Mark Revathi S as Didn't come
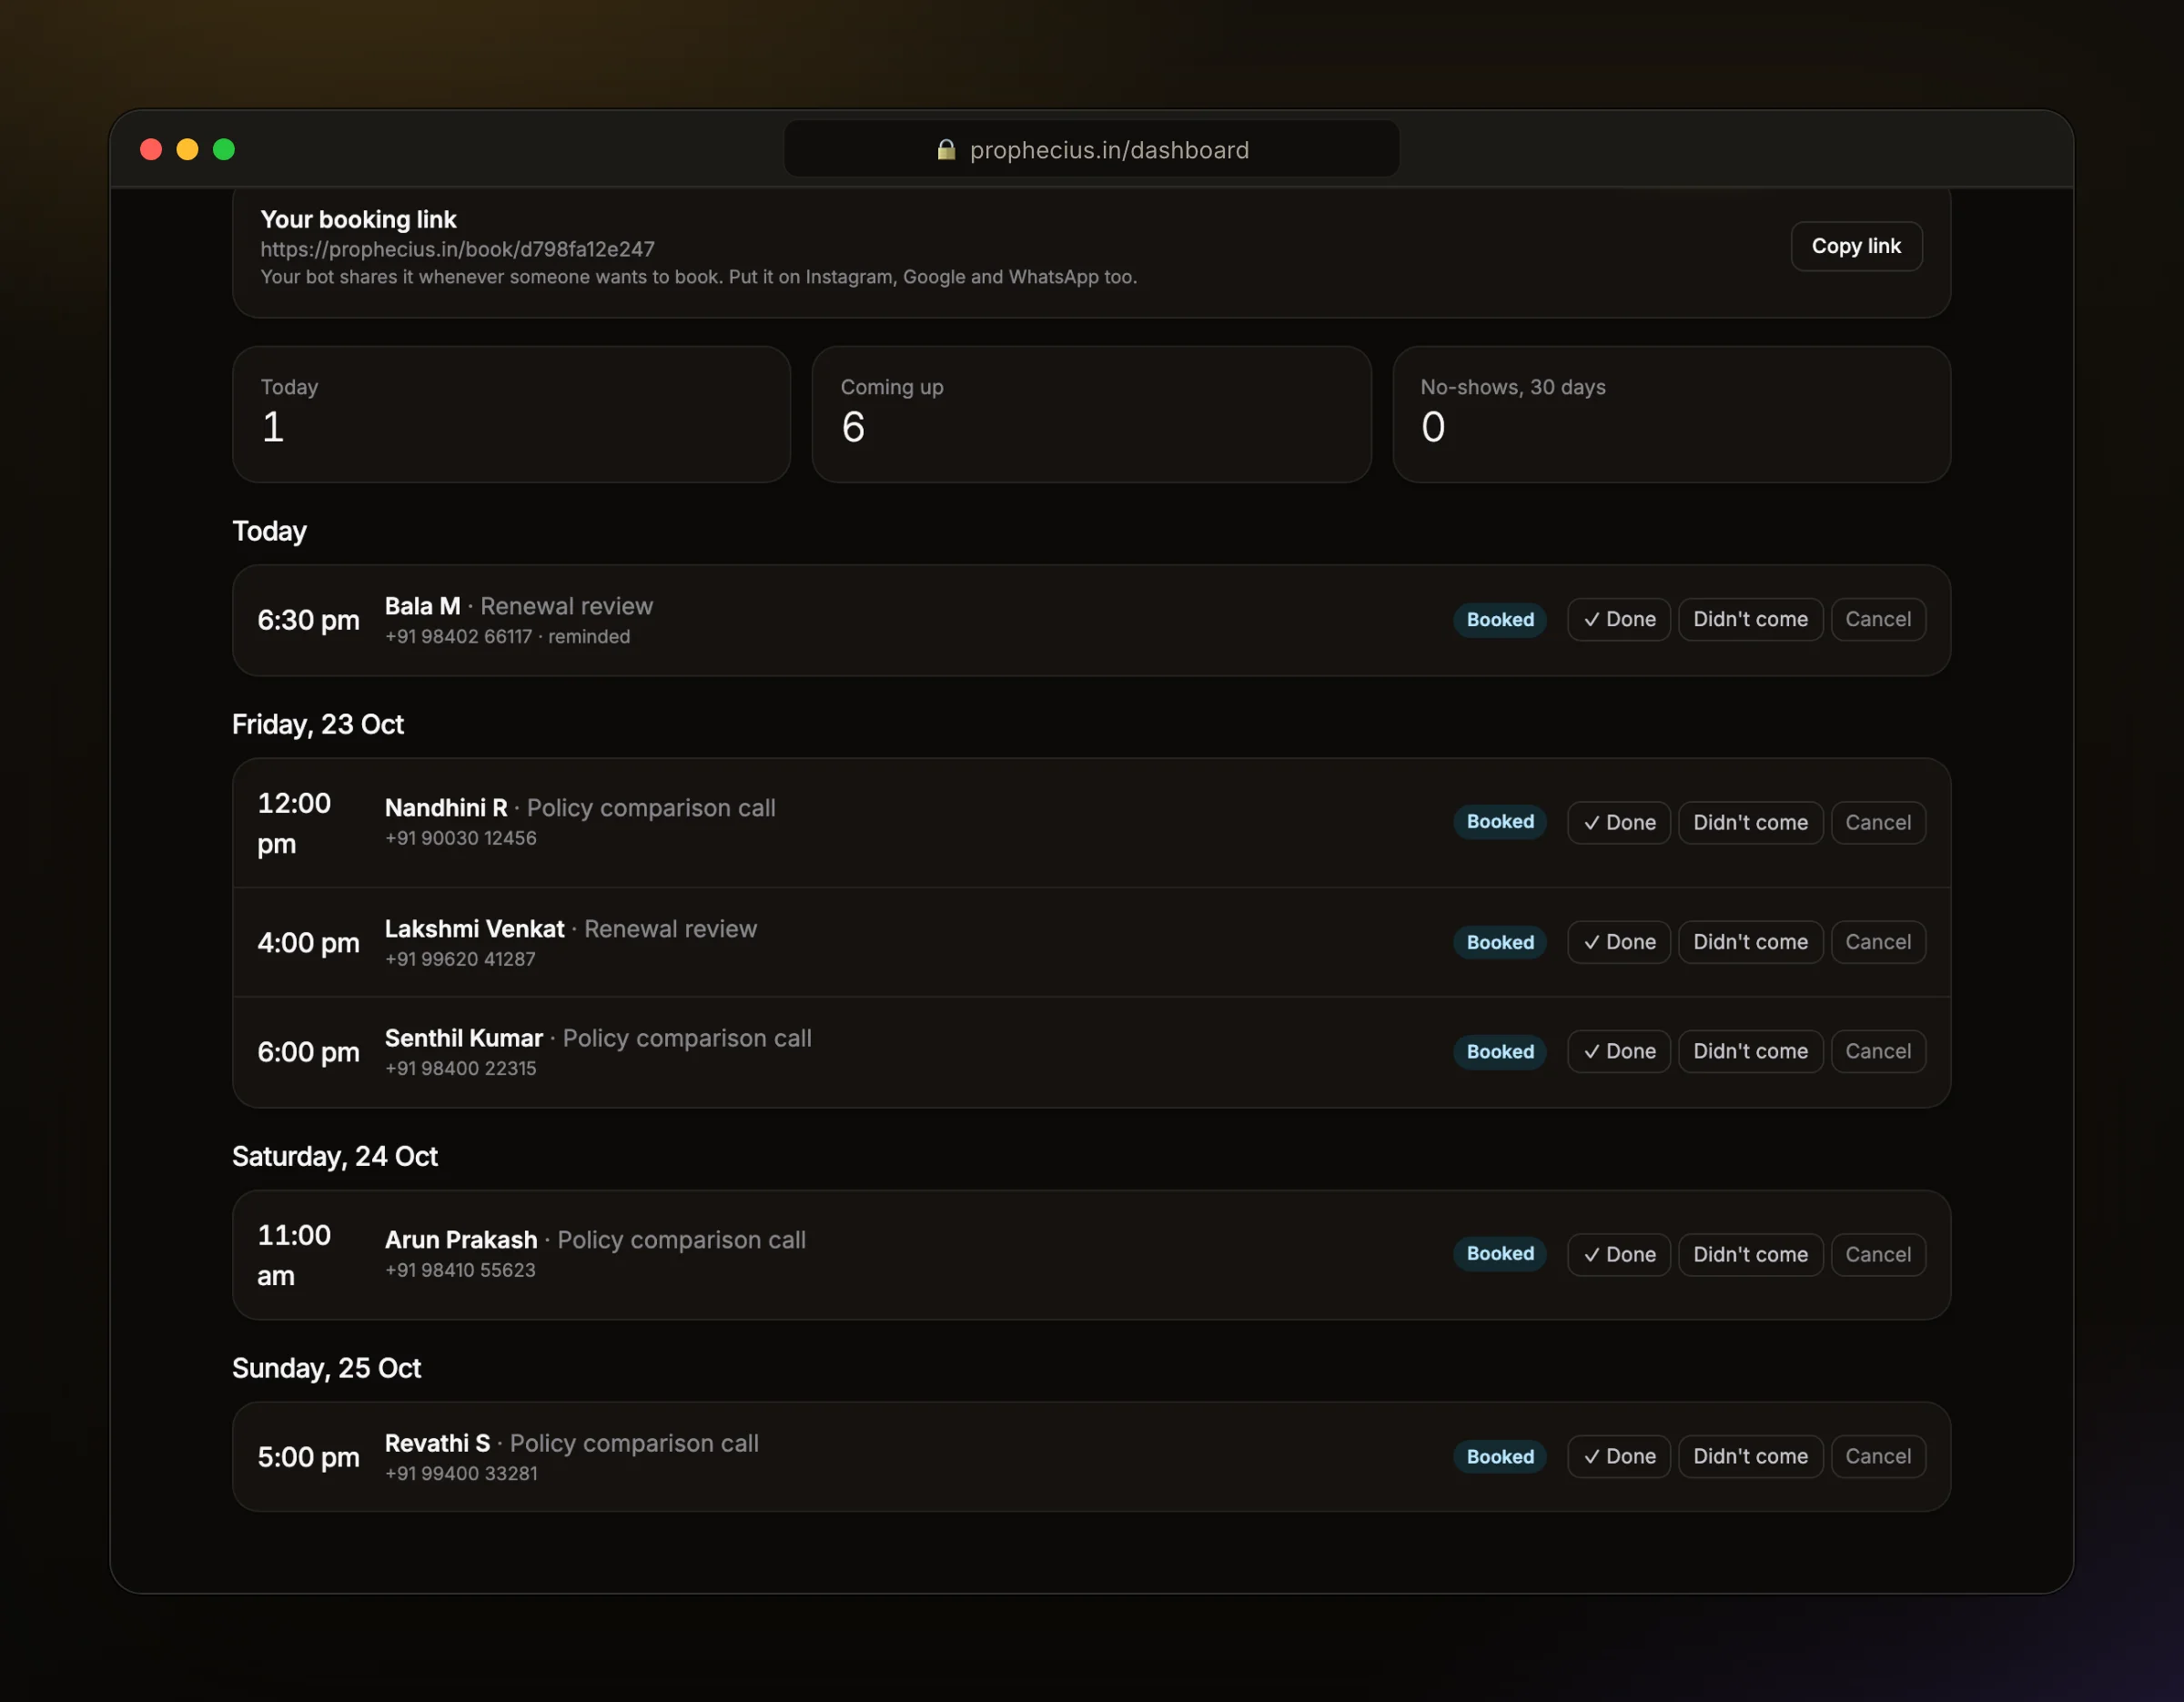 point(1750,1456)
